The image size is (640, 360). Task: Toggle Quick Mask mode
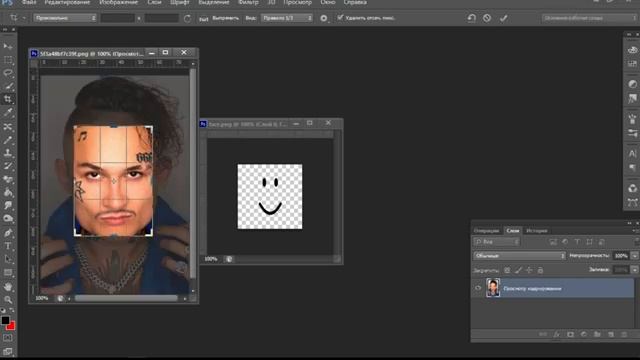click(8, 338)
